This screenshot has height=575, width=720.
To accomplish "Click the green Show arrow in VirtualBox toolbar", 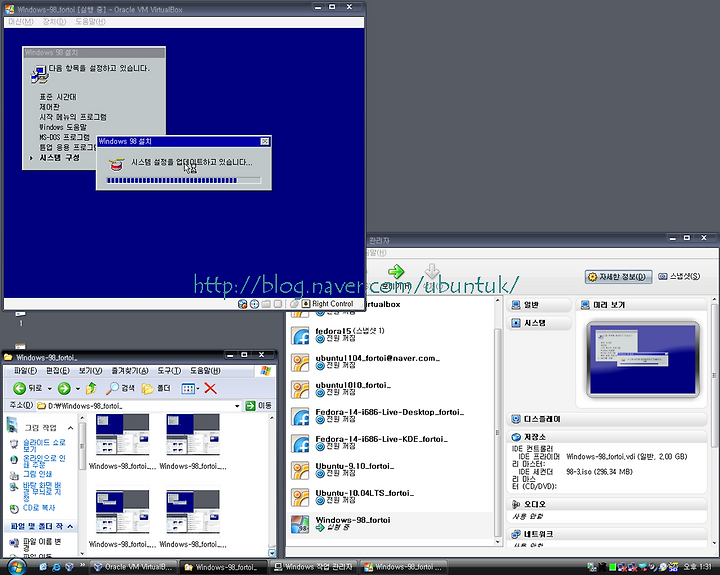I will click(396, 271).
